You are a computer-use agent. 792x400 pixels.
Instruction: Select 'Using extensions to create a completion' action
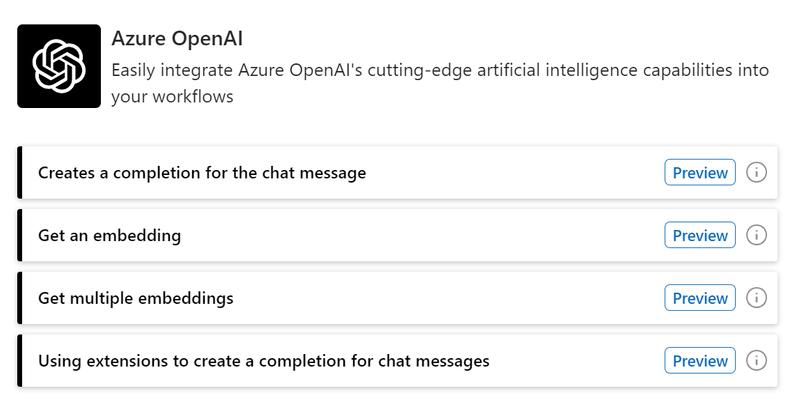tap(264, 361)
